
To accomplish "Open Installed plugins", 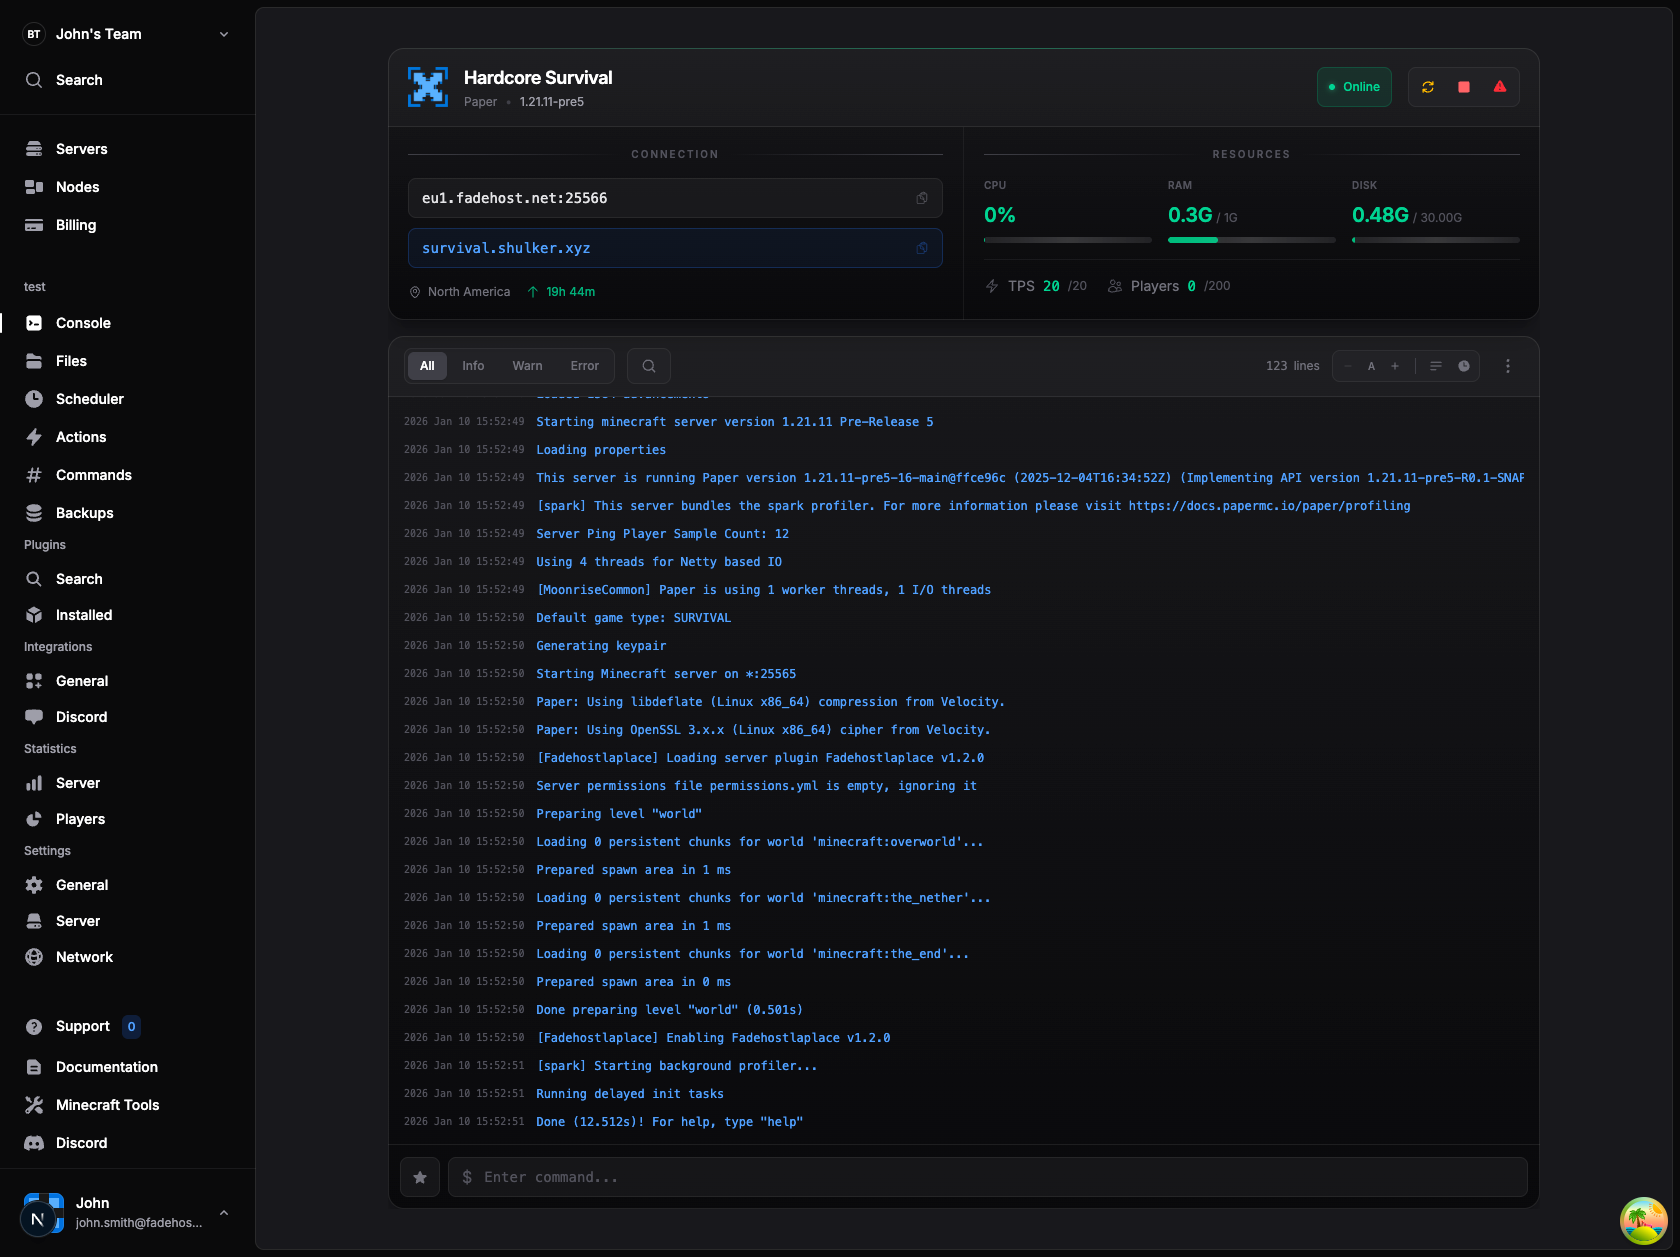I will pyautogui.click(x=127, y=615).
